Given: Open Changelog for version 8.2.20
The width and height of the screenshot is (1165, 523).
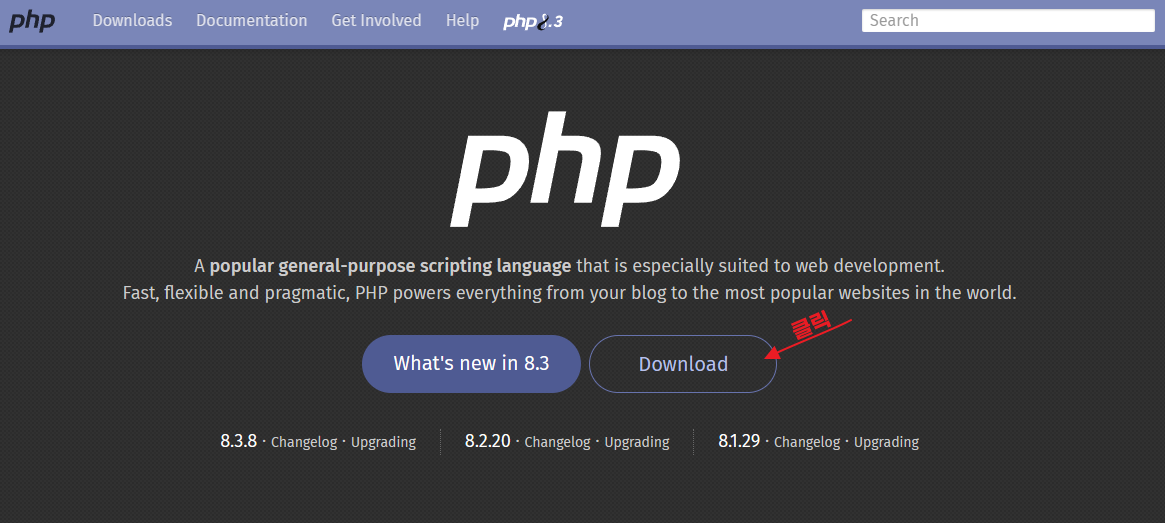Looking at the screenshot, I should coord(555,442).
